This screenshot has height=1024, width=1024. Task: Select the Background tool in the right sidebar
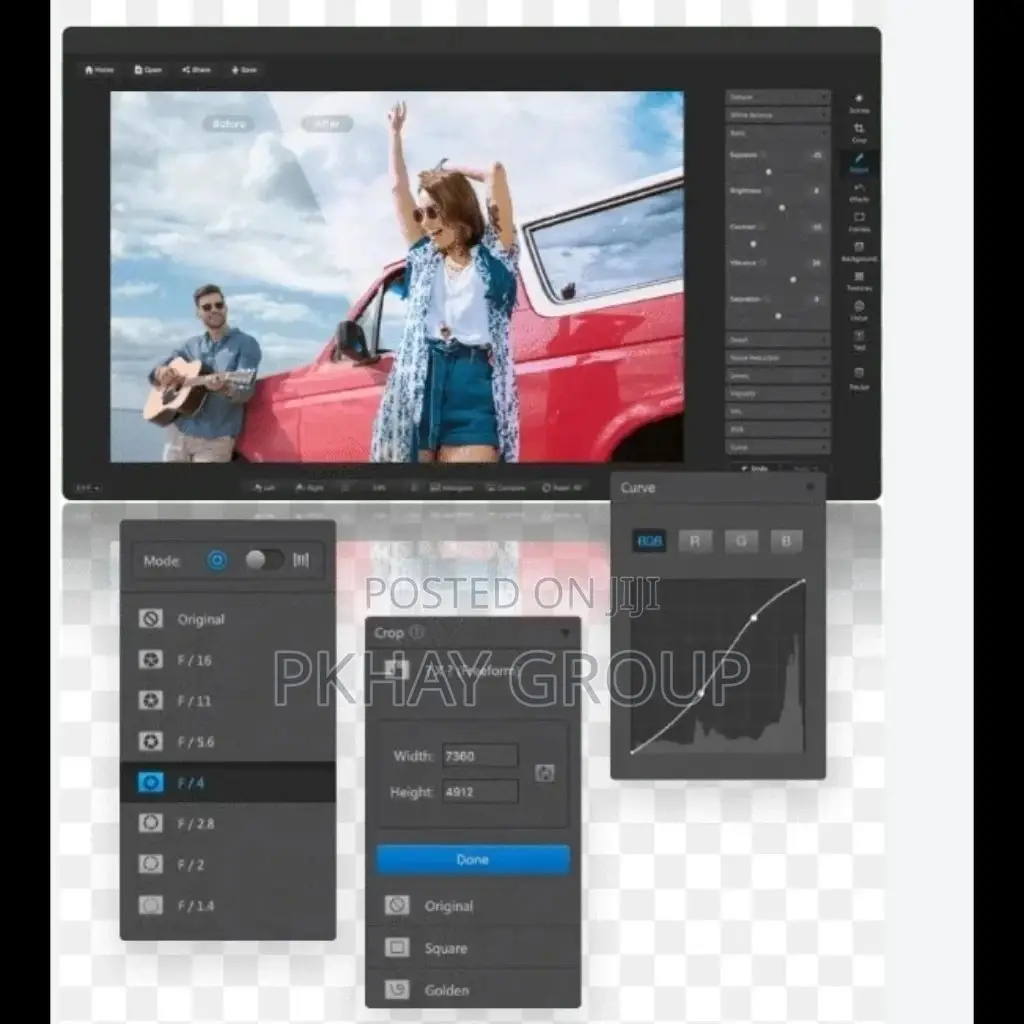(x=859, y=251)
